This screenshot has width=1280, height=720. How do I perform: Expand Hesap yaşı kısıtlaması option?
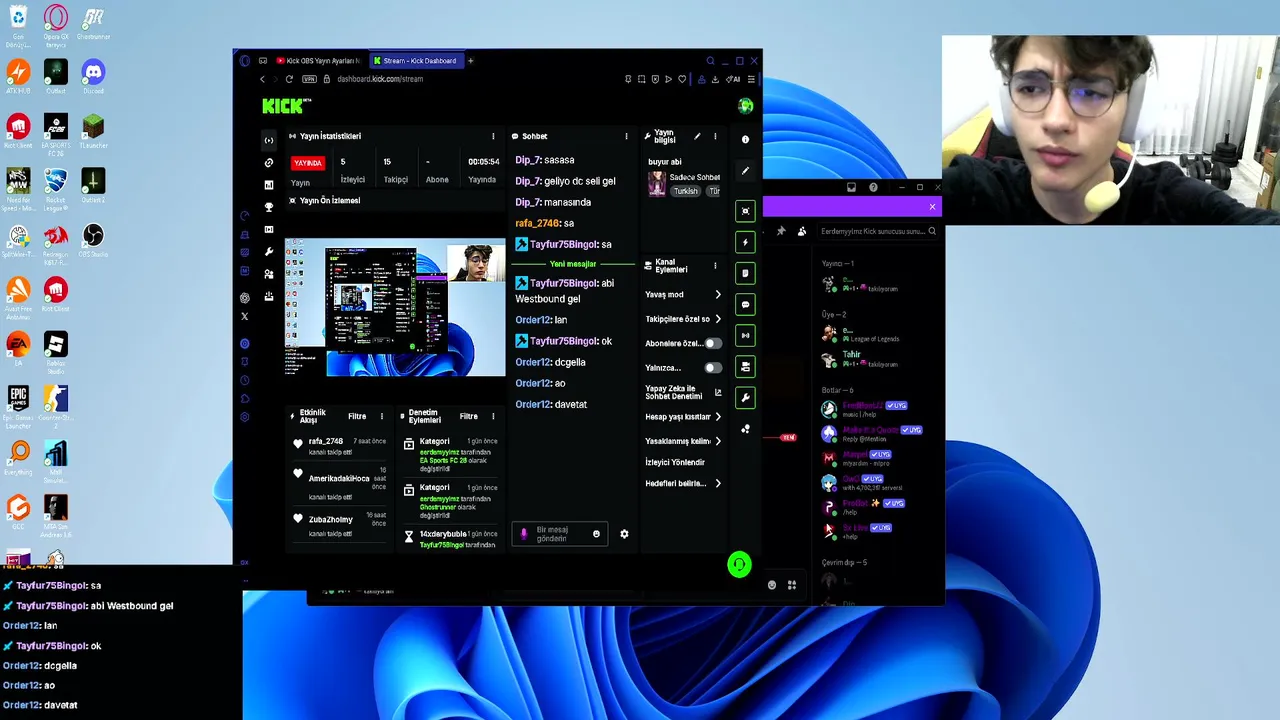click(x=683, y=417)
